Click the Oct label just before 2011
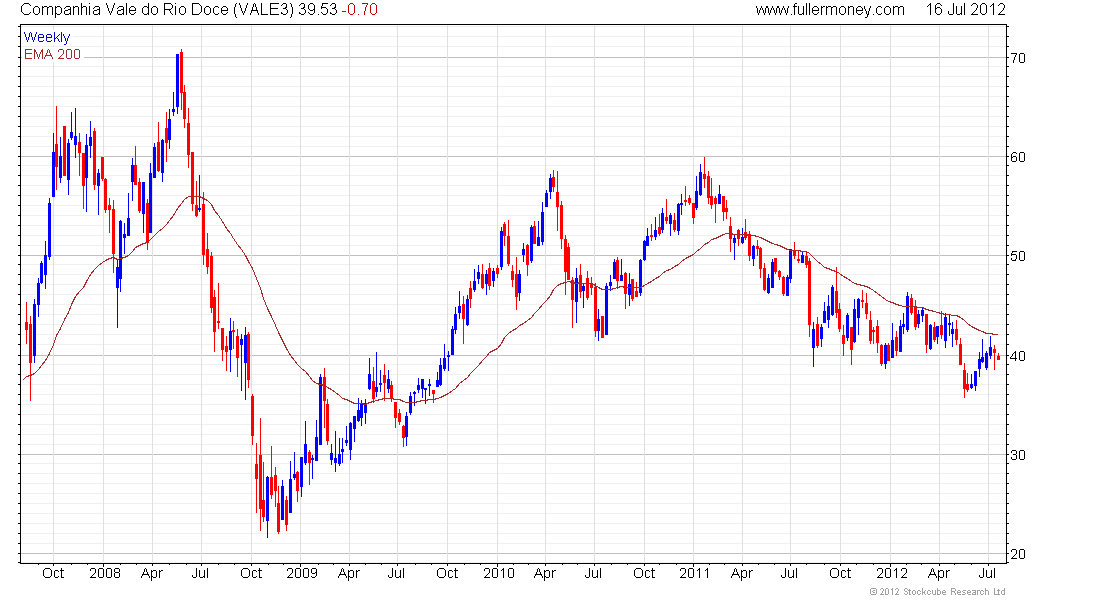The height and width of the screenshot is (600, 1100). pyautogui.click(x=644, y=573)
